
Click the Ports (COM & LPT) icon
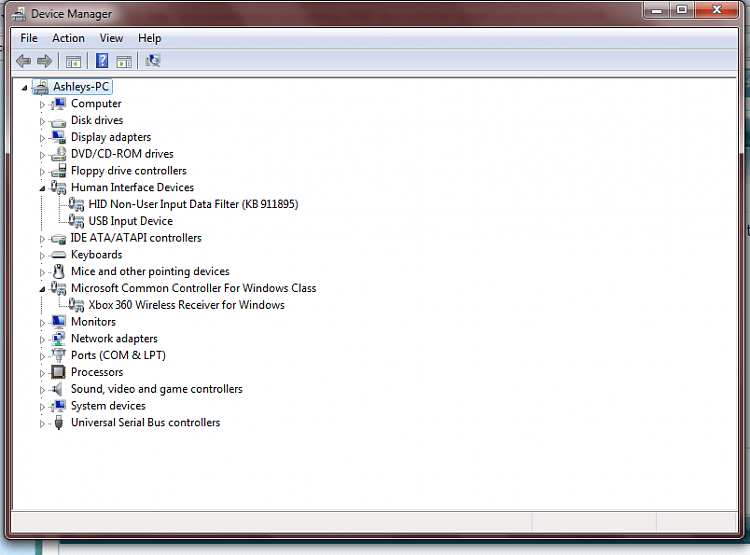(58, 355)
